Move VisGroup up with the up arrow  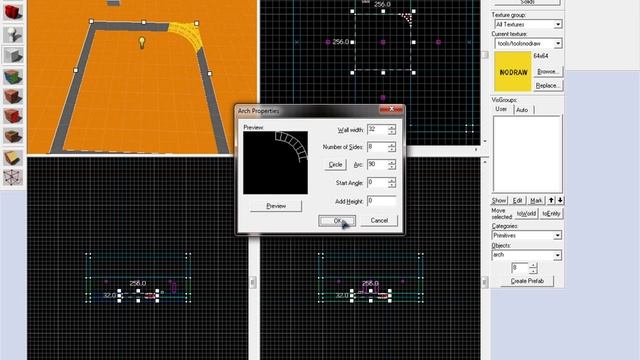click(x=551, y=200)
